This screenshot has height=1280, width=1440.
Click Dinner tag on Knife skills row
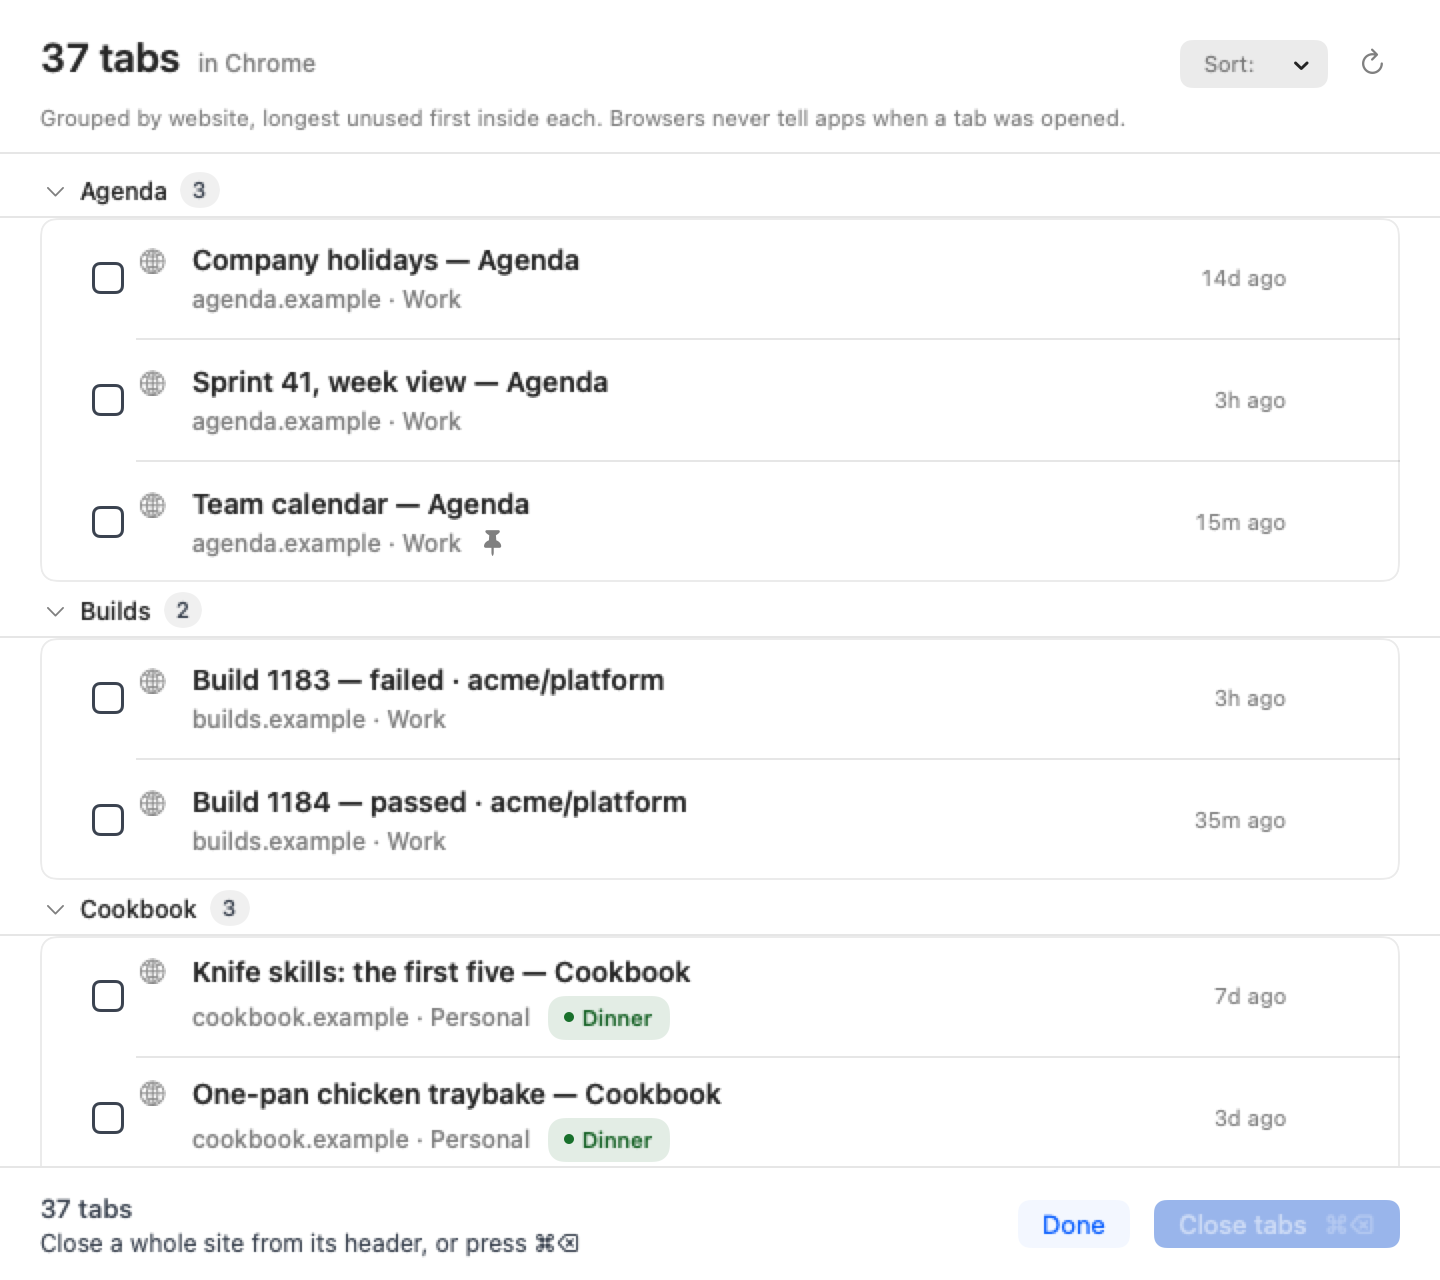608,1018
